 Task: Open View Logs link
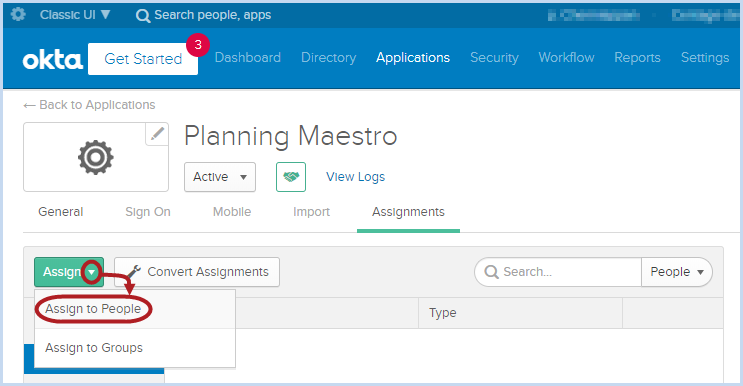click(355, 177)
